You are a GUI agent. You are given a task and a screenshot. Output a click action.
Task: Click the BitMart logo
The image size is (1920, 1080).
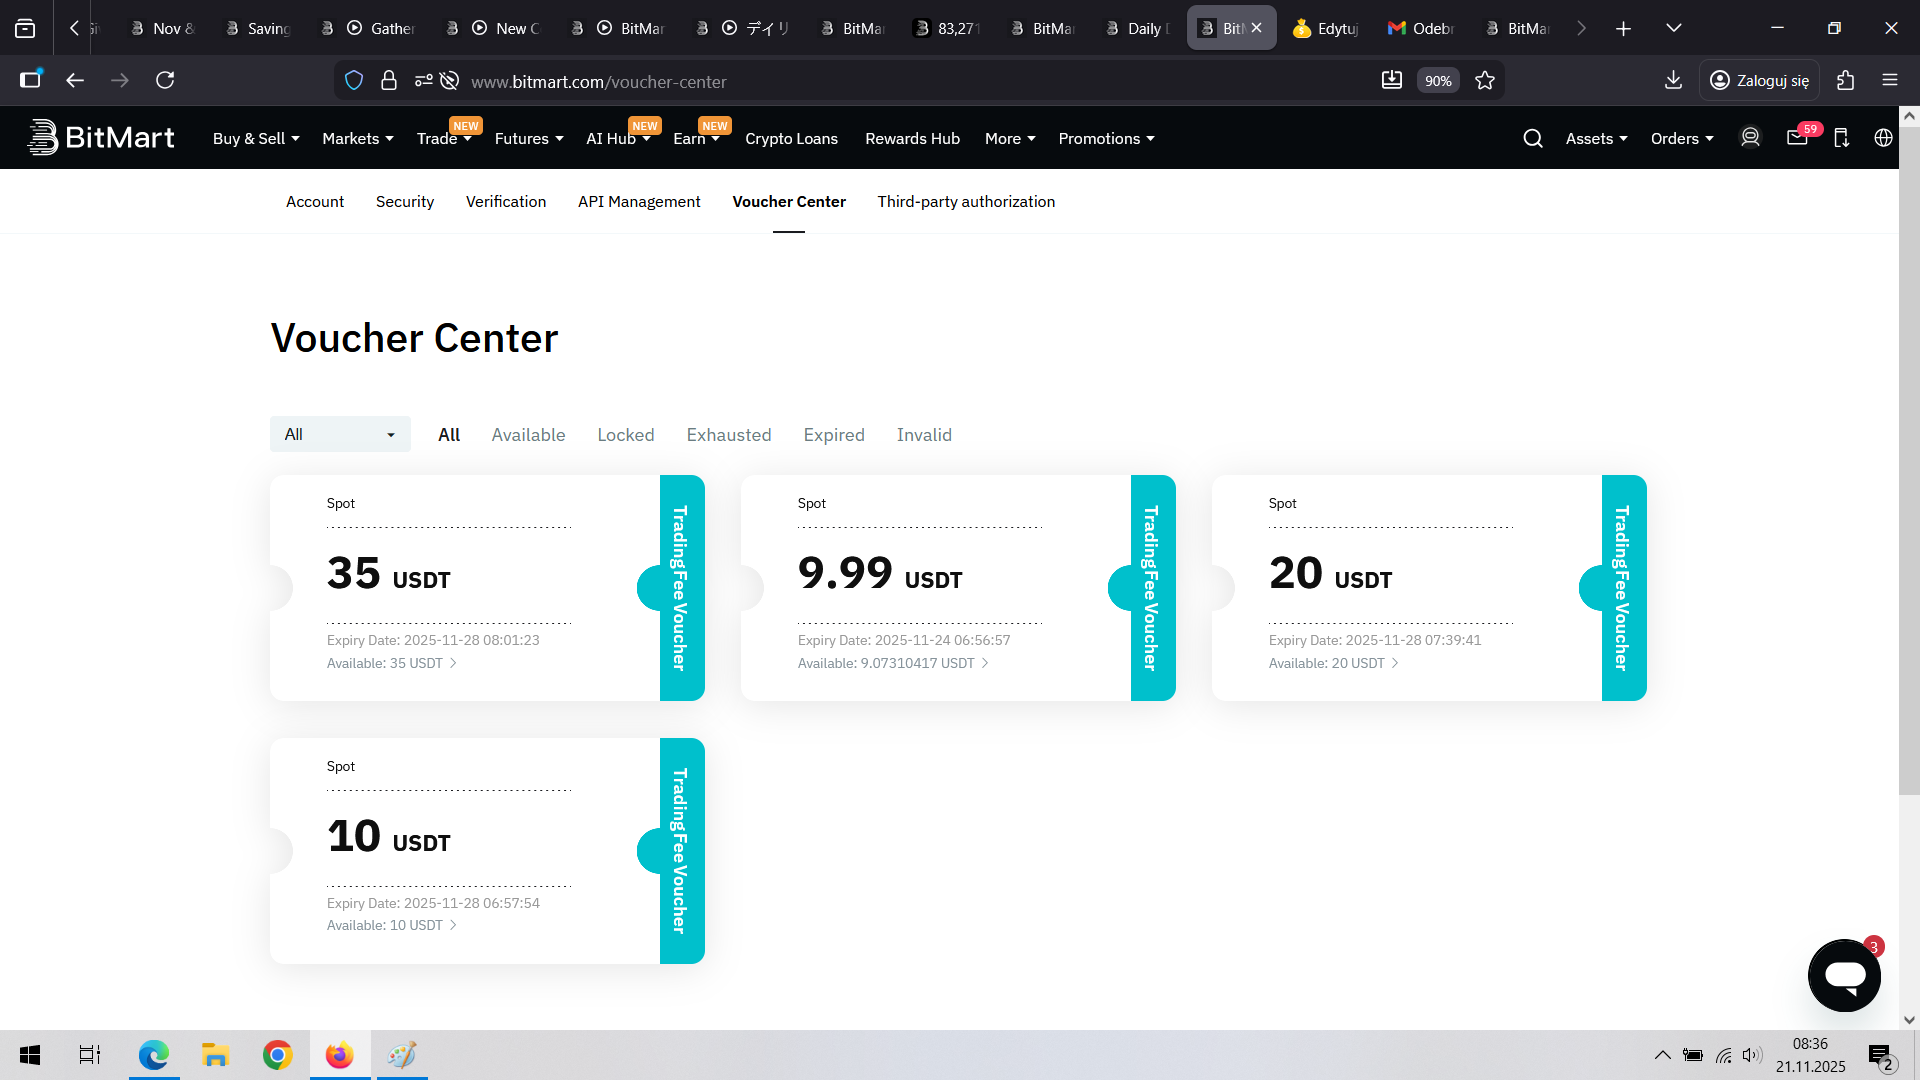click(x=100, y=138)
